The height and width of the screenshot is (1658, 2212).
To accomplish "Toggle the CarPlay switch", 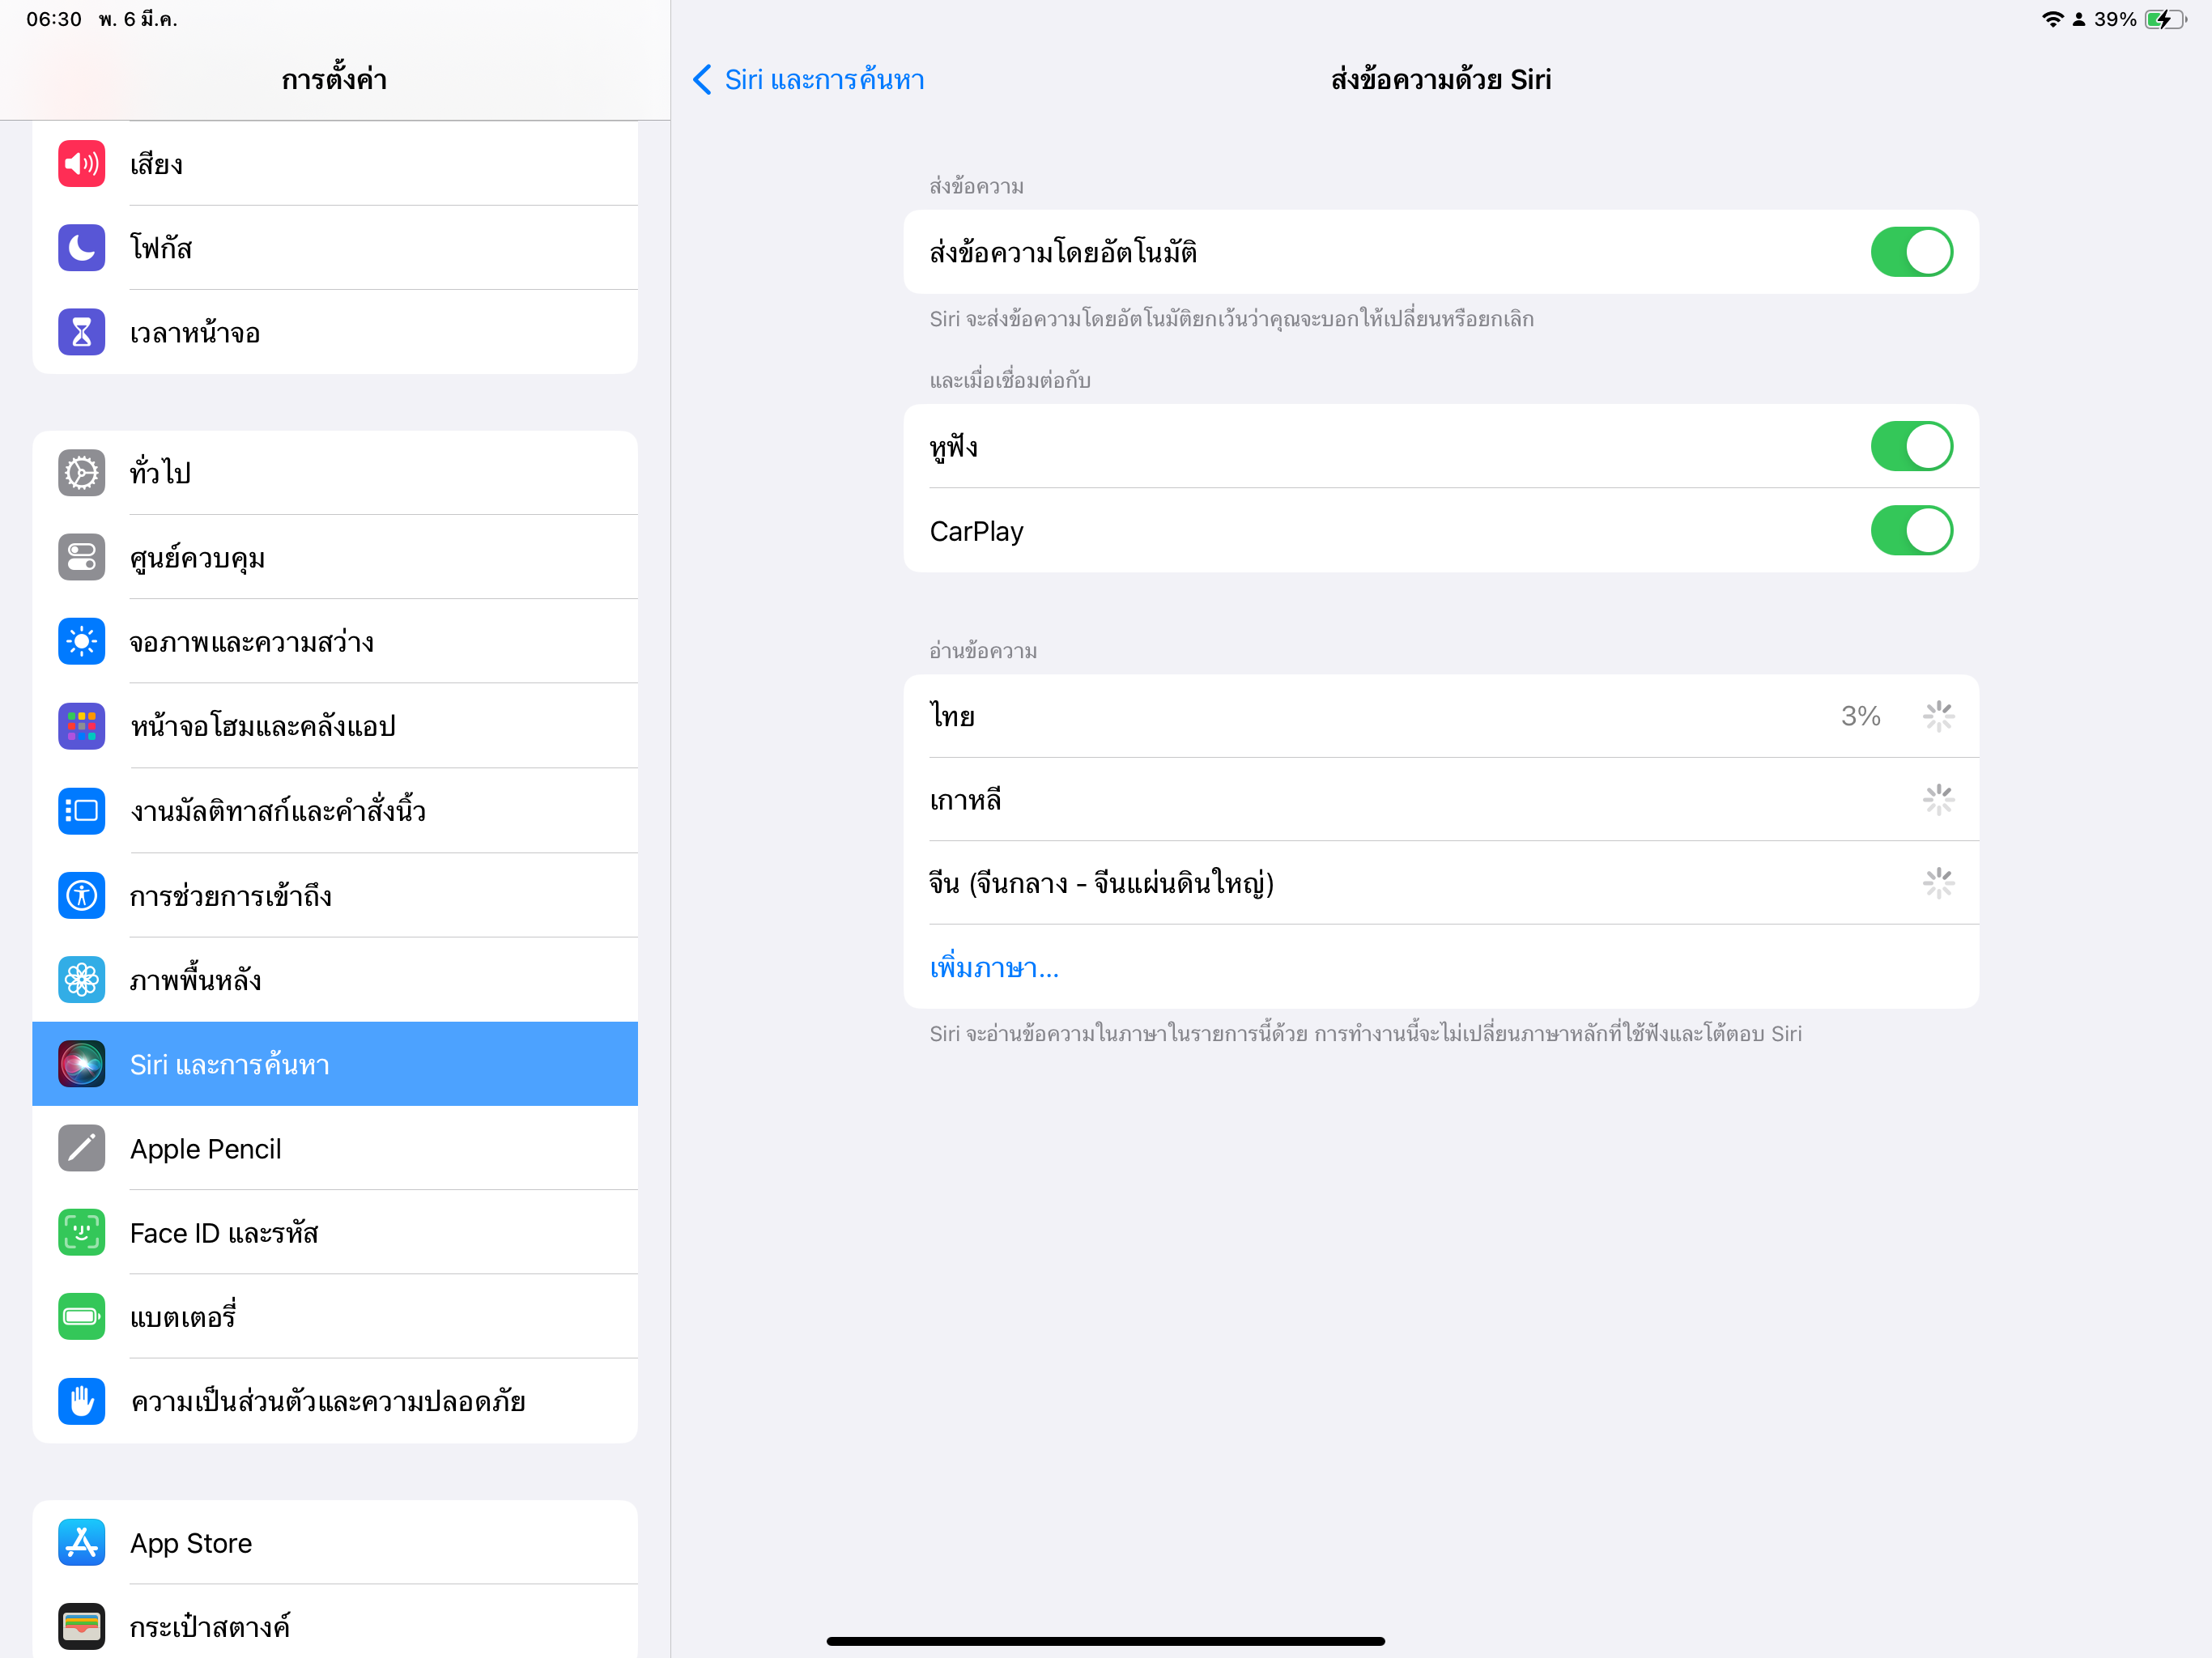I will (1910, 531).
